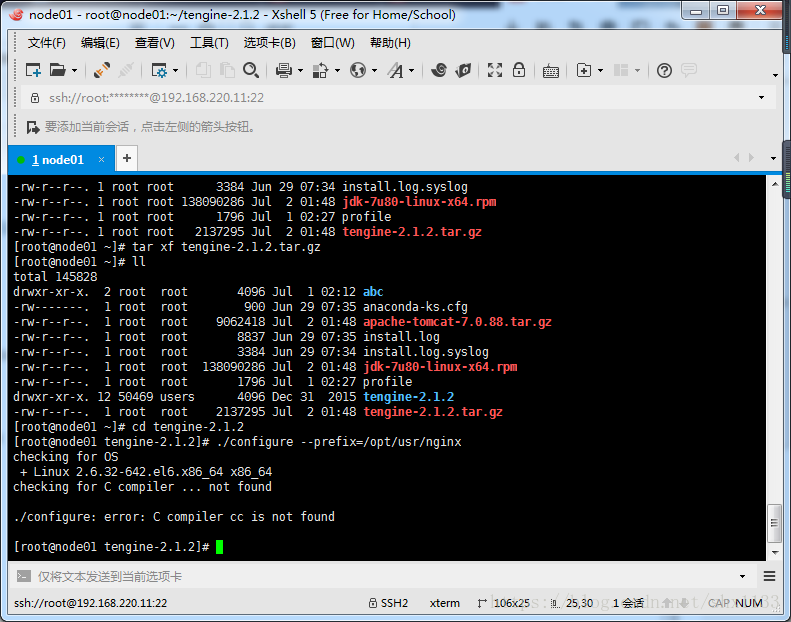The height and width of the screenshot is (622, 791).
Task: Click the Find magnifier icon
Action: pyautogui.click(x=251, y=70)
